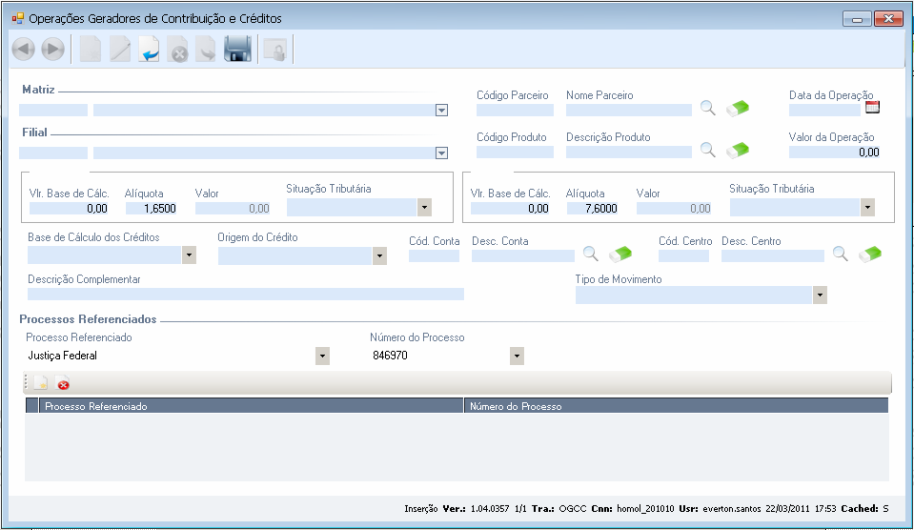Search product using magnifier beside Descrição Produto
Viewport: 914px width, 530px height.
coord(707,150)
